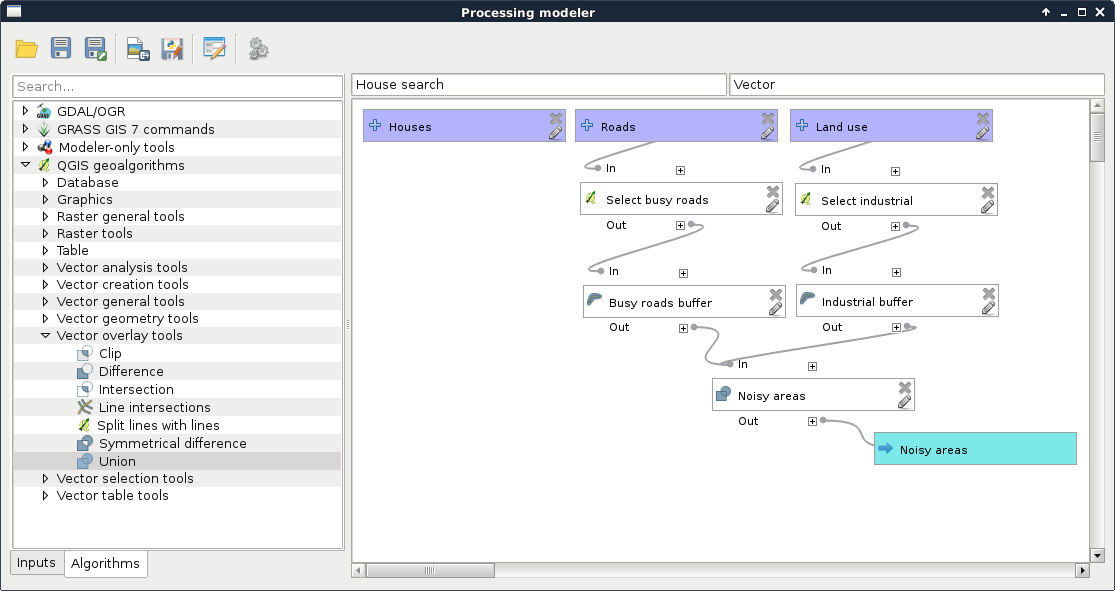Expand Vector geometry tools group

tap(46, 318)
